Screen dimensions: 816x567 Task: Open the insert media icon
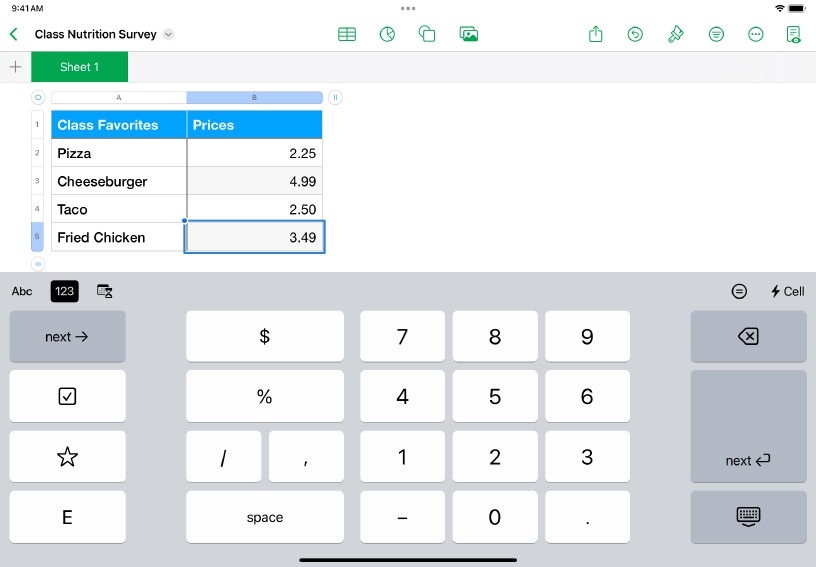[x=468, y=34]
